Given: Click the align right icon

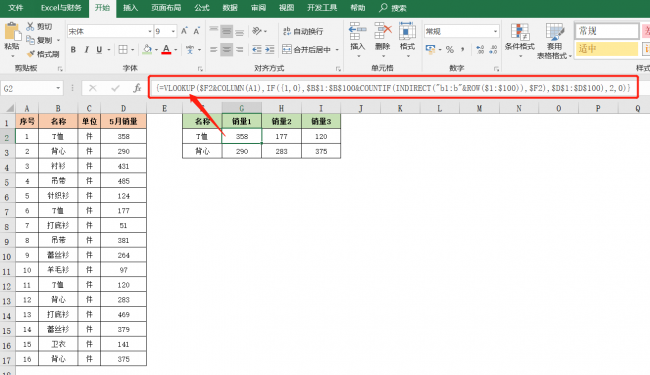Looking at the screenshot, I should [240, 50].
